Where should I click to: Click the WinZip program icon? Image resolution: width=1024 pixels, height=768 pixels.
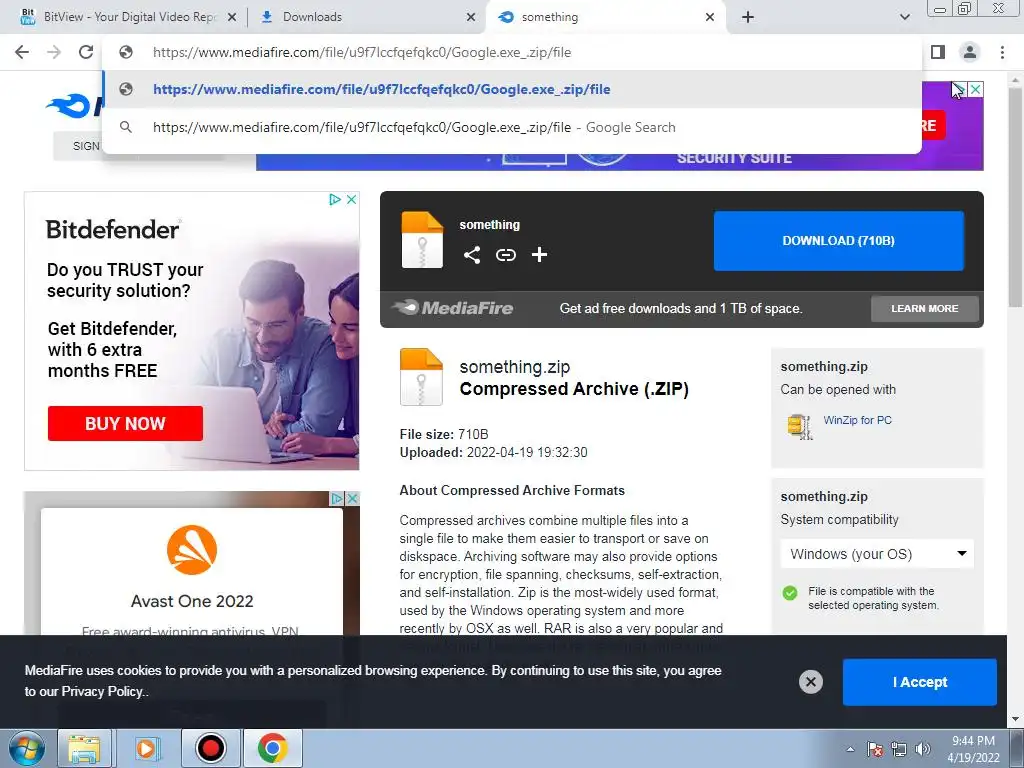(x=800, y=427)
